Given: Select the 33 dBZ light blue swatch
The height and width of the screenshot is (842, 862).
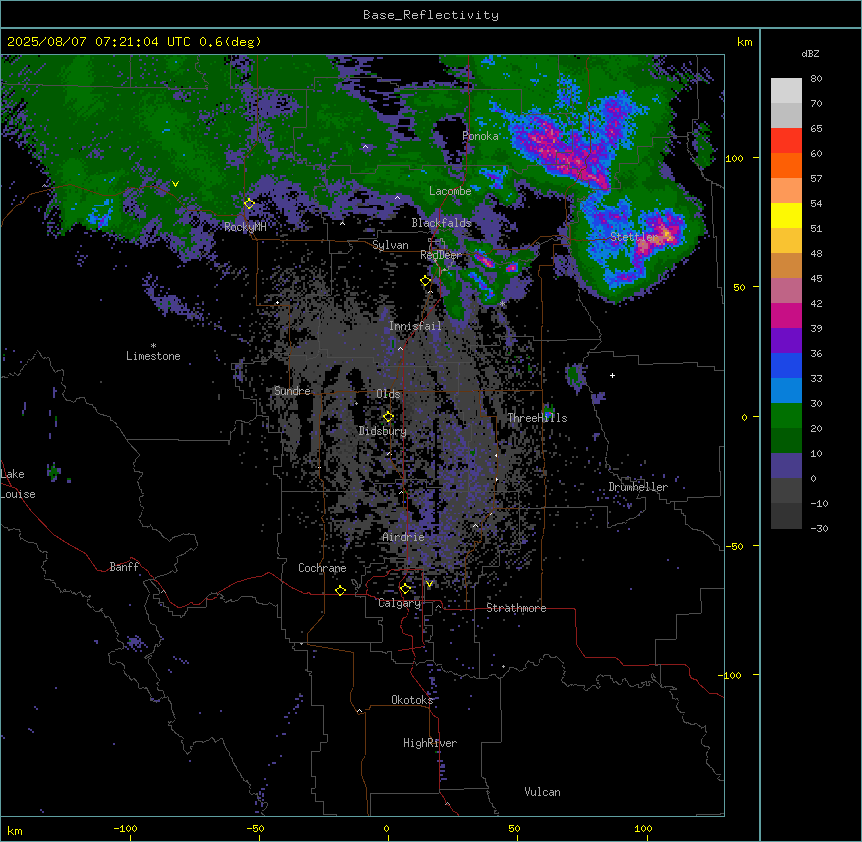Looking at the screenshot, I should [786, 390].
